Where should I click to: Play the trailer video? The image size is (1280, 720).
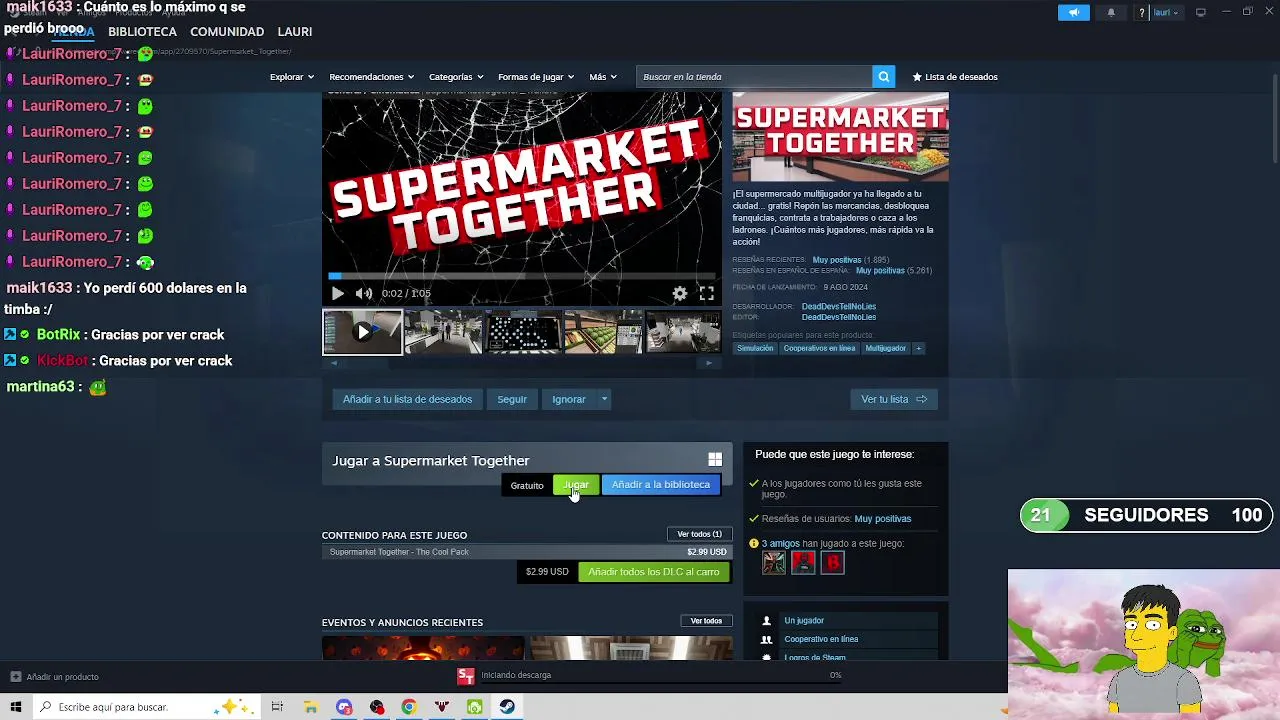point(337,293)
